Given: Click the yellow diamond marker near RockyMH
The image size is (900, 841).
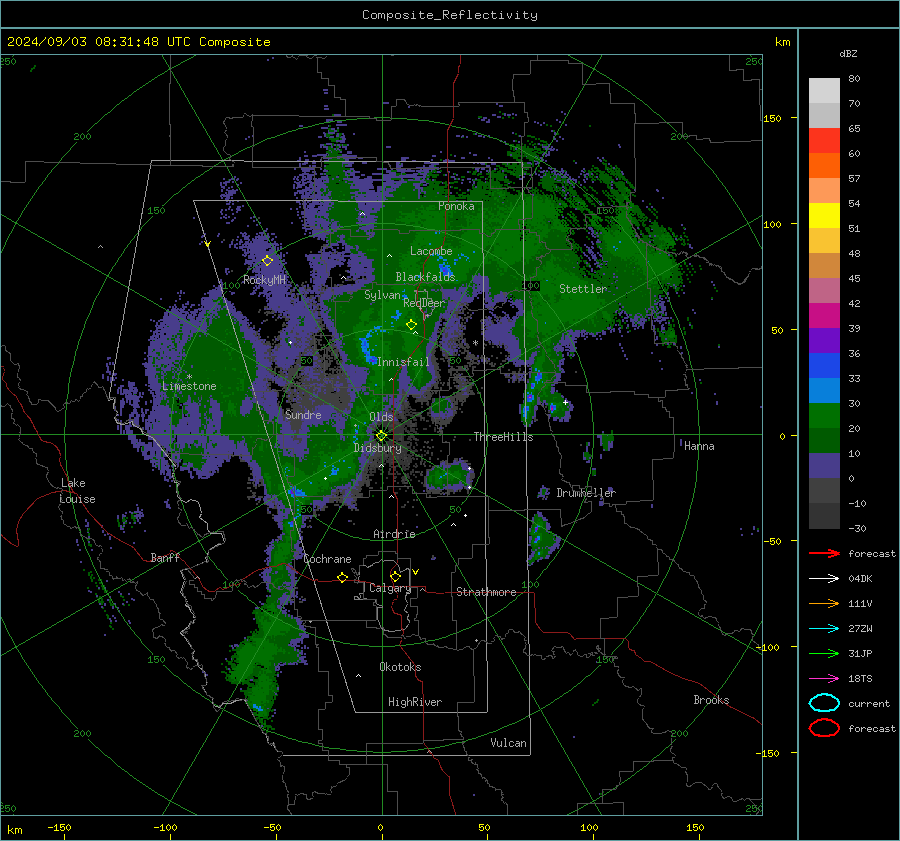Looking at the screenshot, I should tap(267, 261).
